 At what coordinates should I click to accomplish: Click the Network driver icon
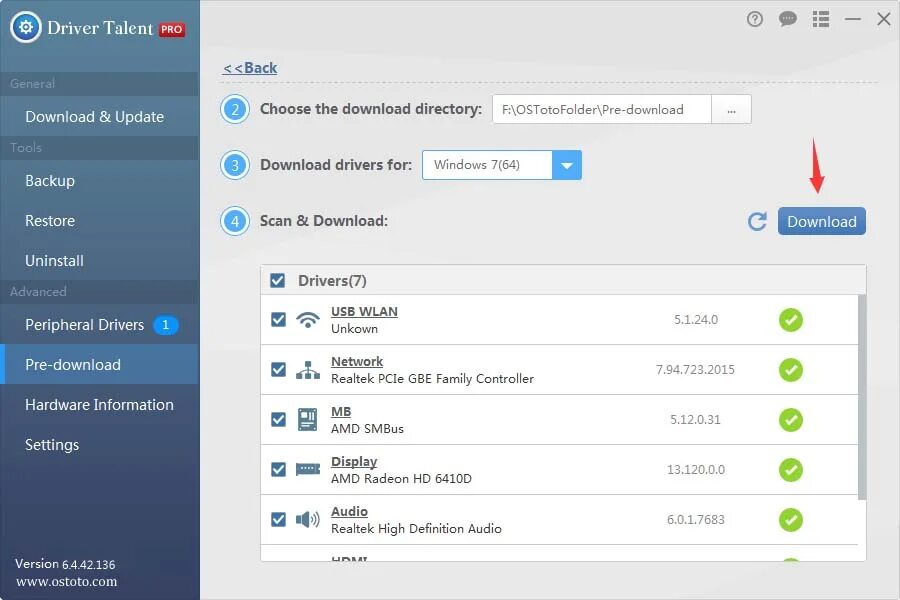pyautogui.click(x=308, y=370)
